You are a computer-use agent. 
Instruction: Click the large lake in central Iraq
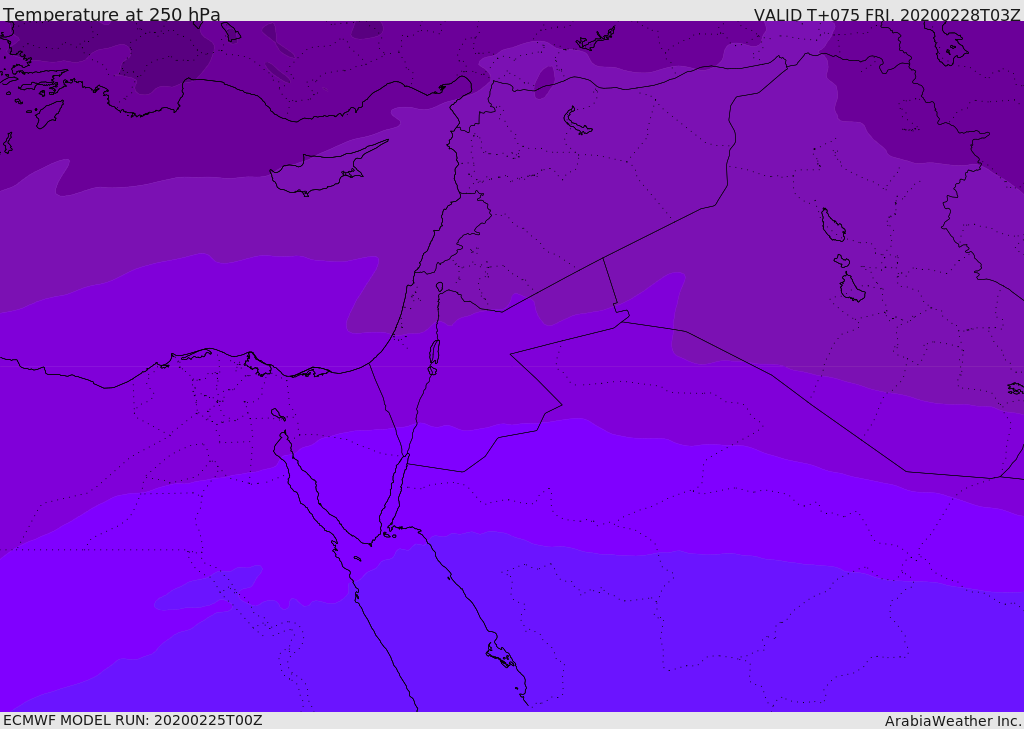[x=833, y=225]
